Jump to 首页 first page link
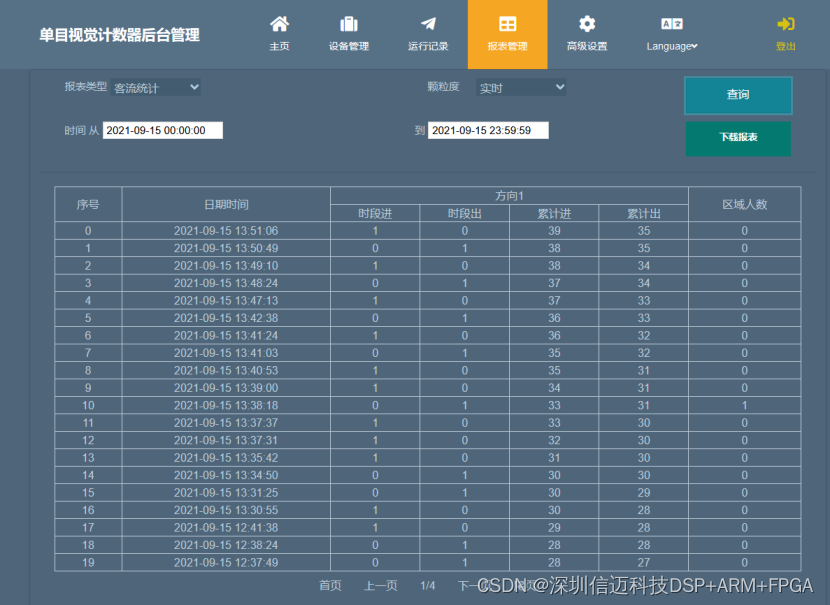 330,585
